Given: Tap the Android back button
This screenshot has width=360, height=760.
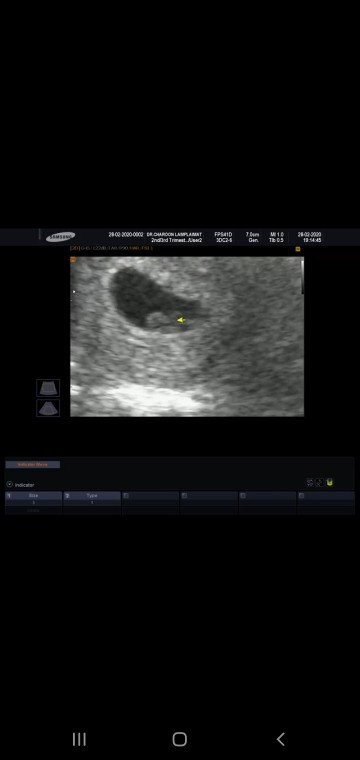Looking at the screenshot, I should (281, 739).
